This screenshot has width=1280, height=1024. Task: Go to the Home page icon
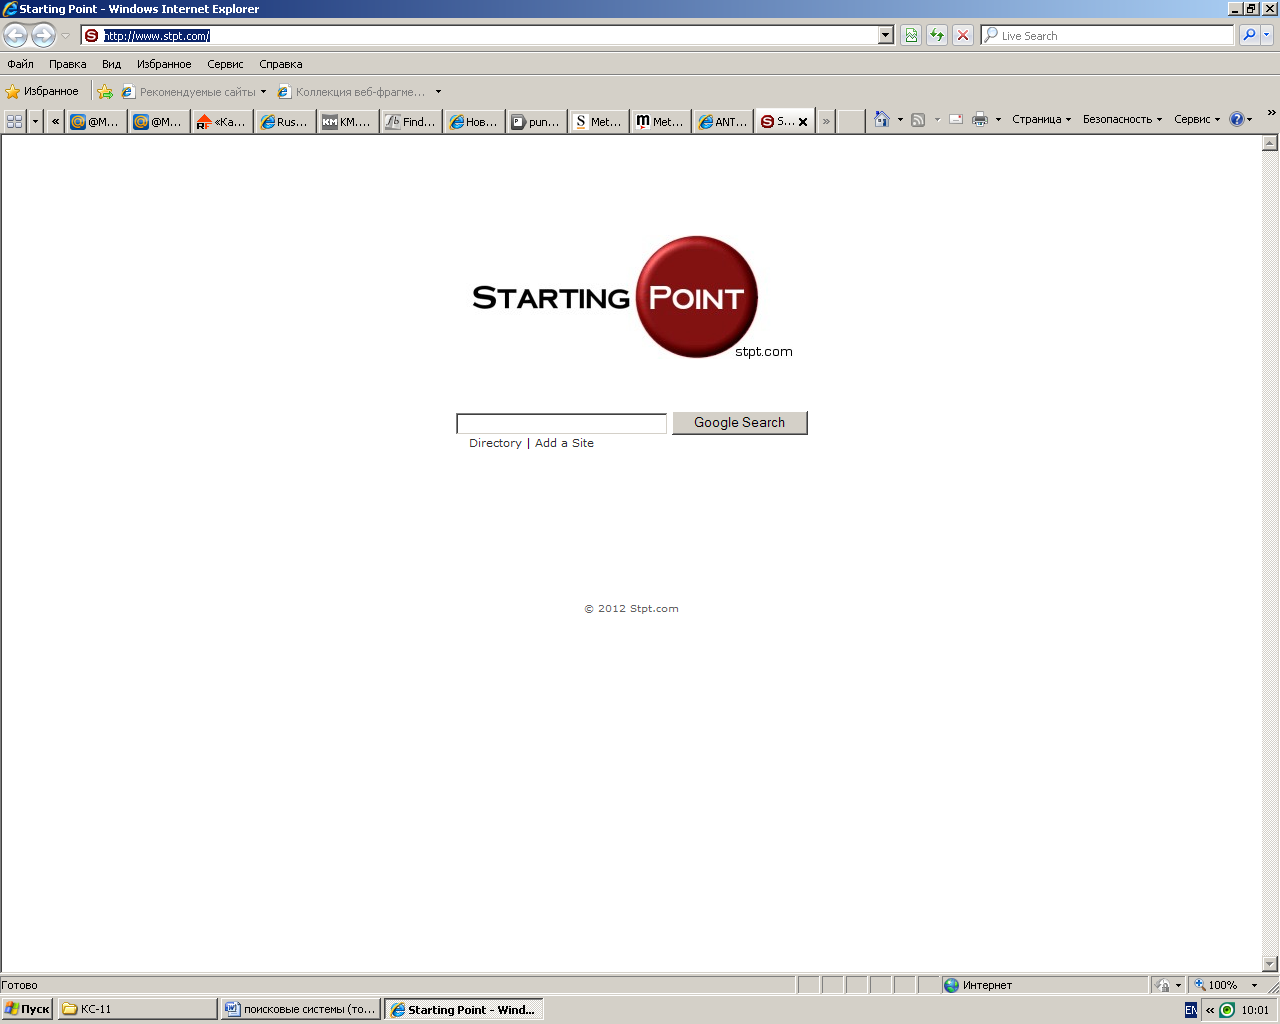point(881,119)
